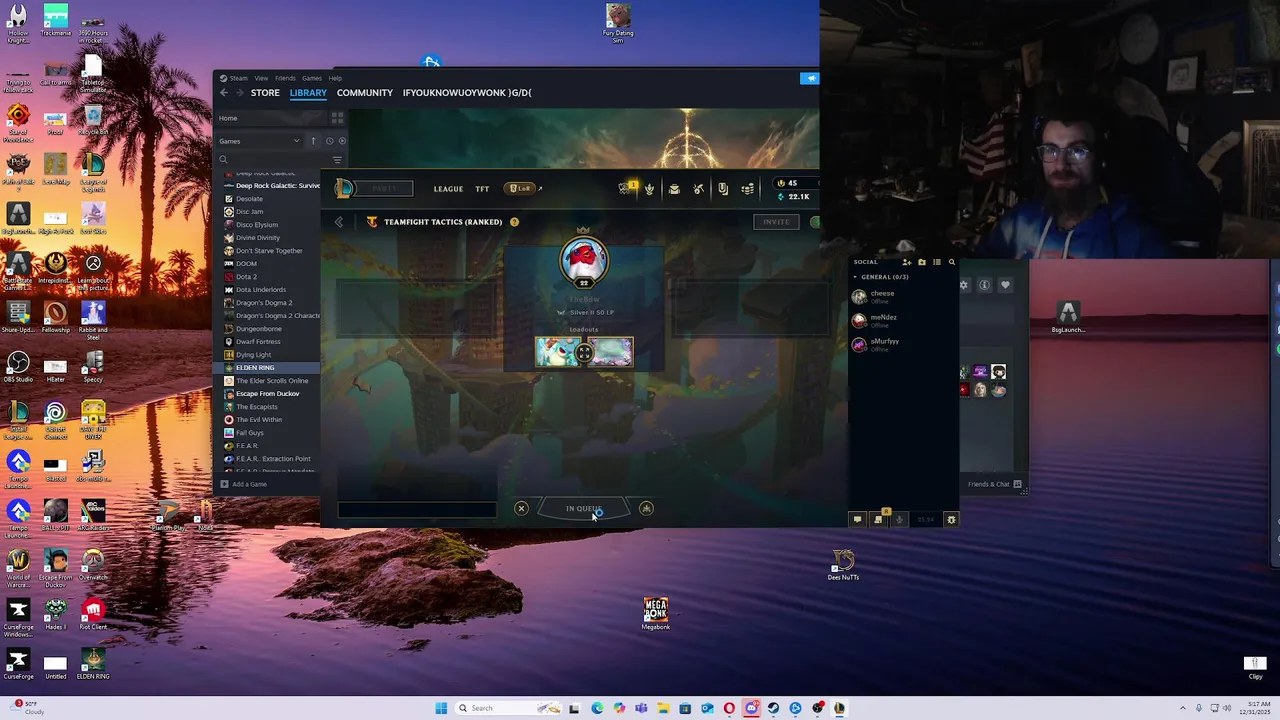Screen dimensions: 1280x720
Task: Open Hades II desktop shortcut
Action: point(56,615)
